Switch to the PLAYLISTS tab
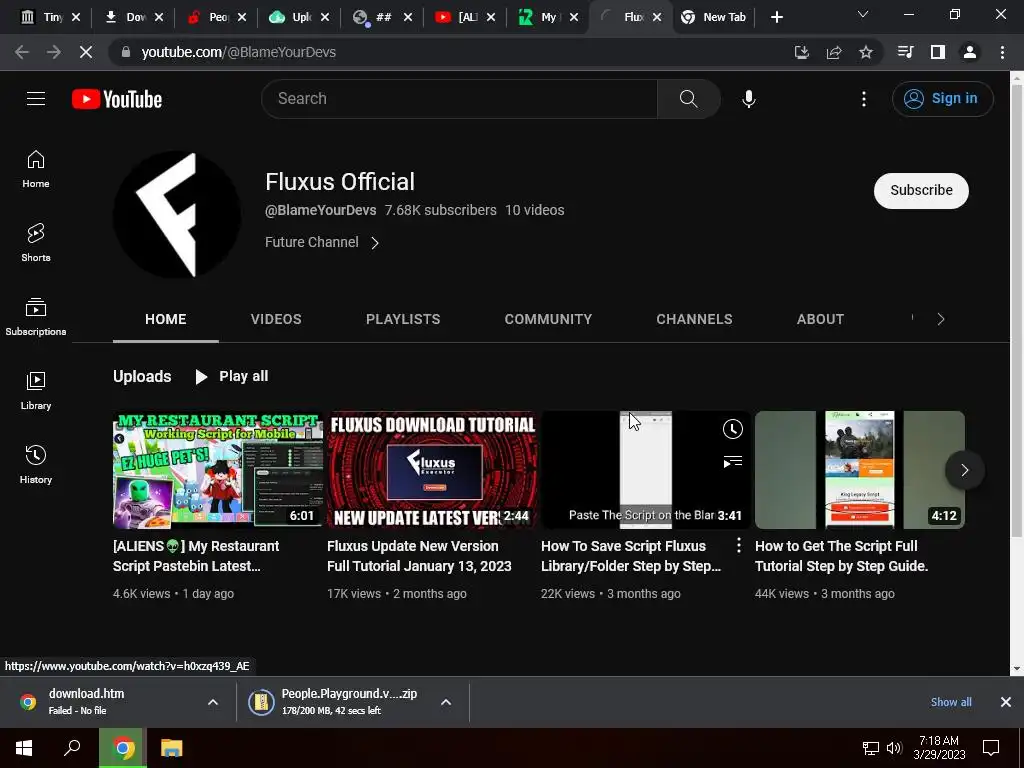This screenshot has height=768, width=1024. pos(403,319)
